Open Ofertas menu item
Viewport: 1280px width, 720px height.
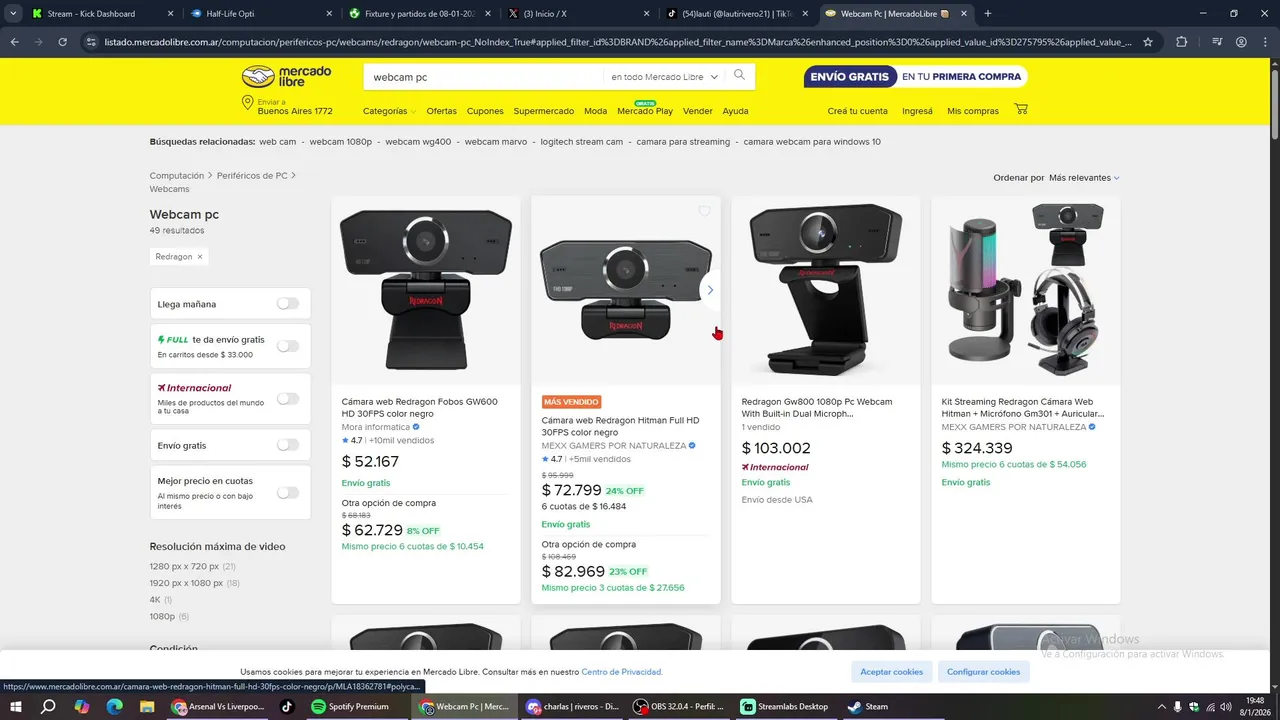click(441, 111)
